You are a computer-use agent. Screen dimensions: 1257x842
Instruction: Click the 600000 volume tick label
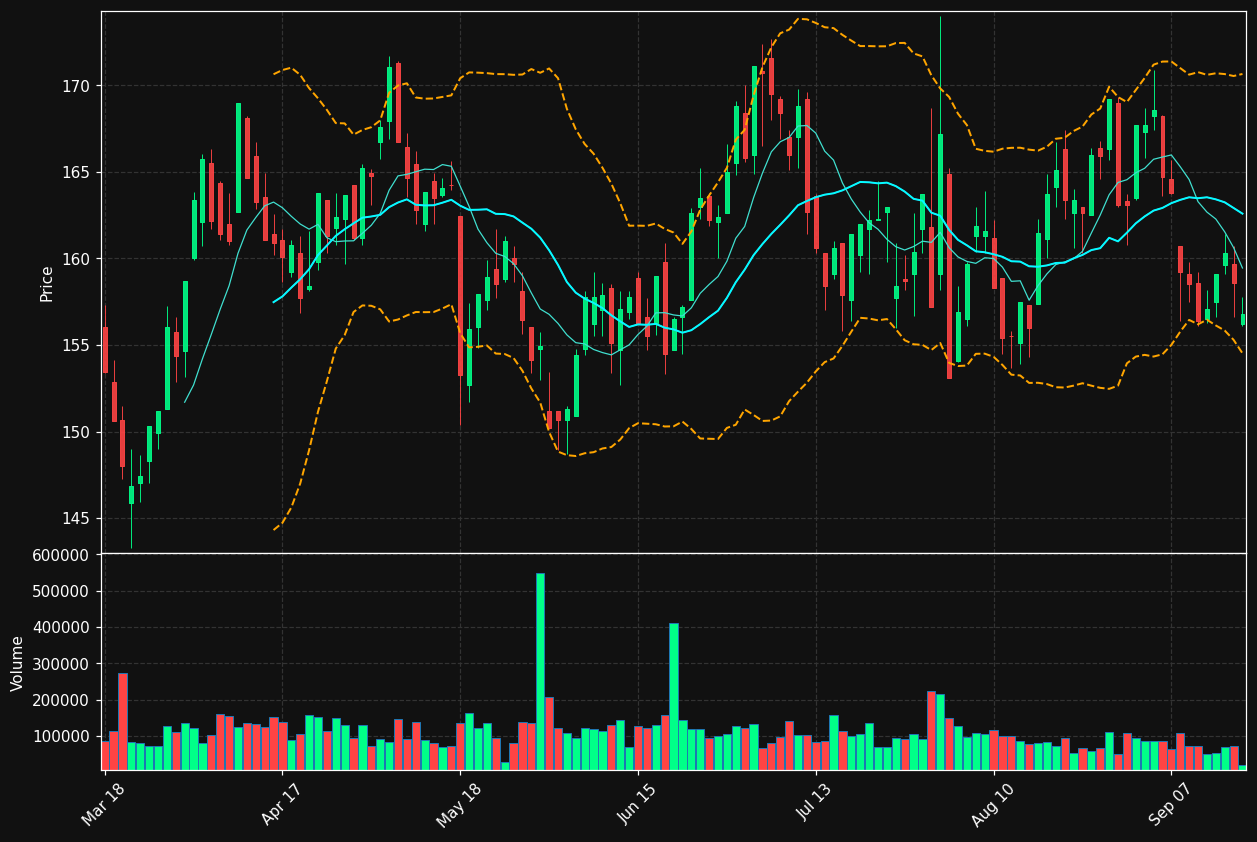click(x=60, y=555)
